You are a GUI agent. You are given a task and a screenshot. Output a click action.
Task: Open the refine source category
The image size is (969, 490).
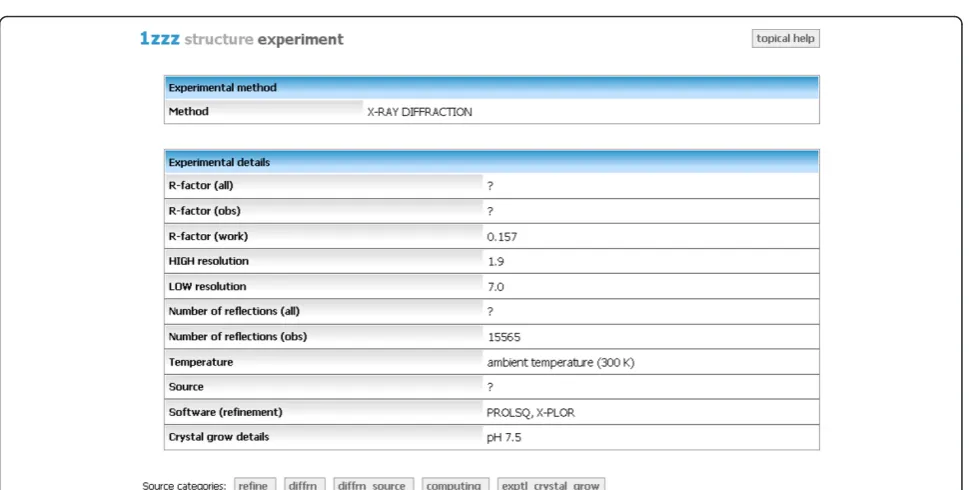tap(255, 485)
